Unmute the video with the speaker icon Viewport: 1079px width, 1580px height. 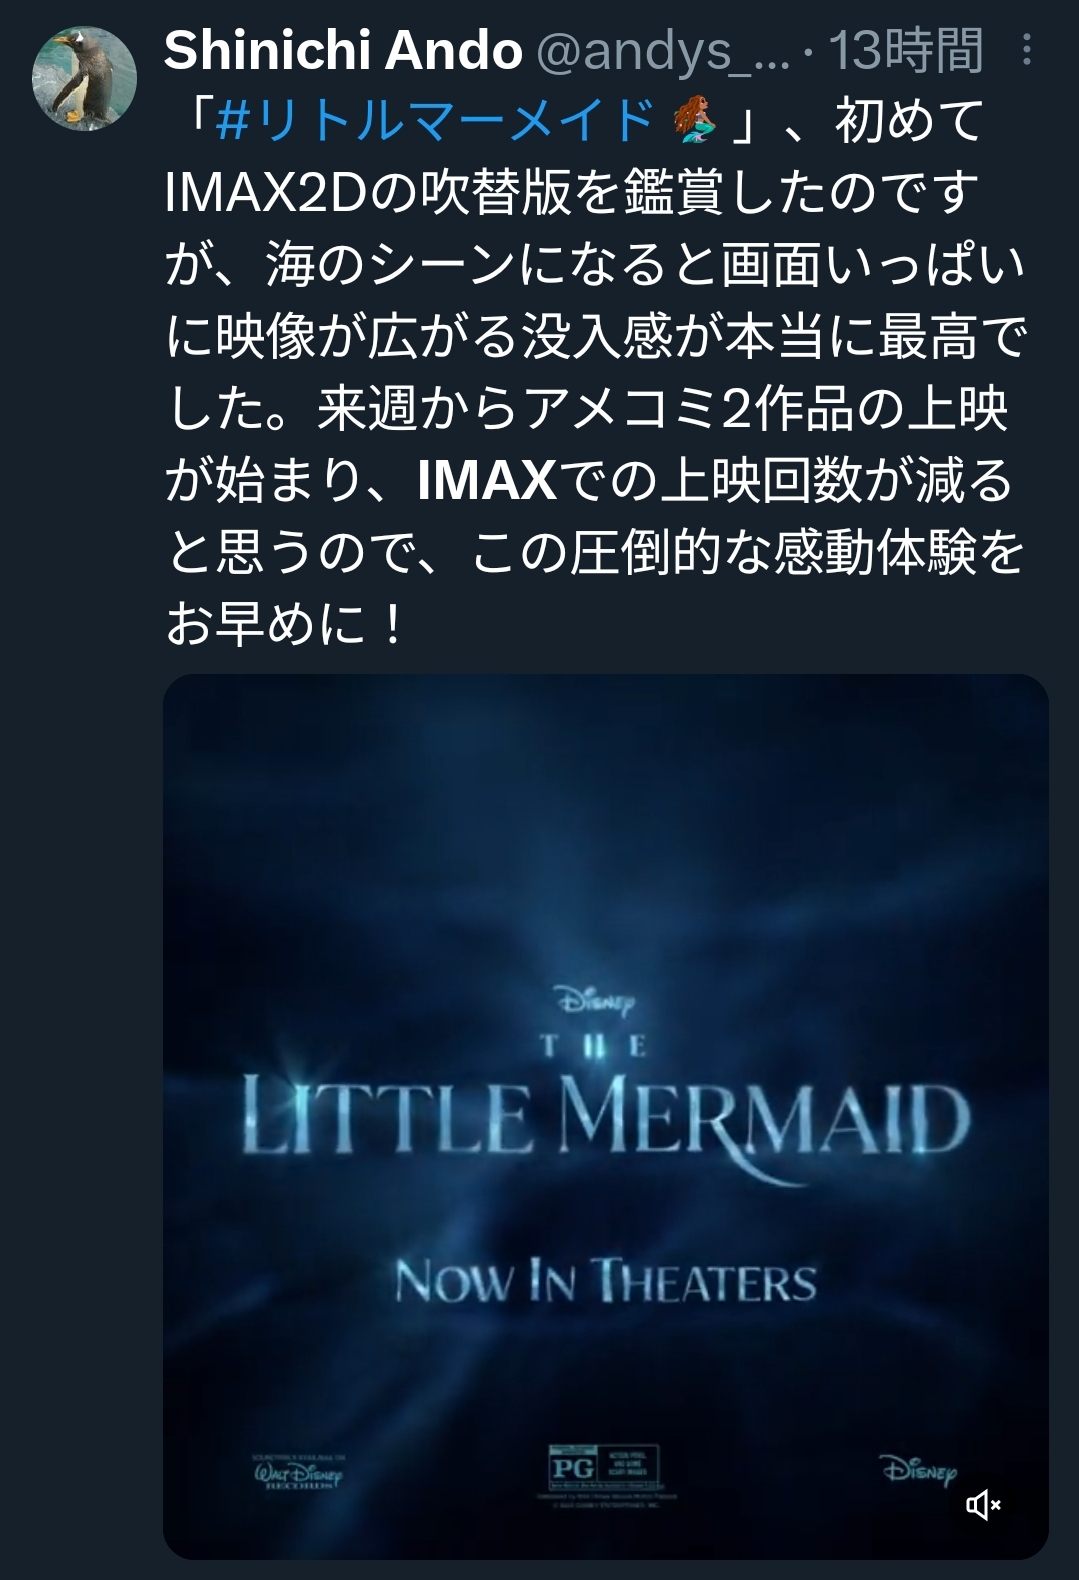coord(983,1504)
